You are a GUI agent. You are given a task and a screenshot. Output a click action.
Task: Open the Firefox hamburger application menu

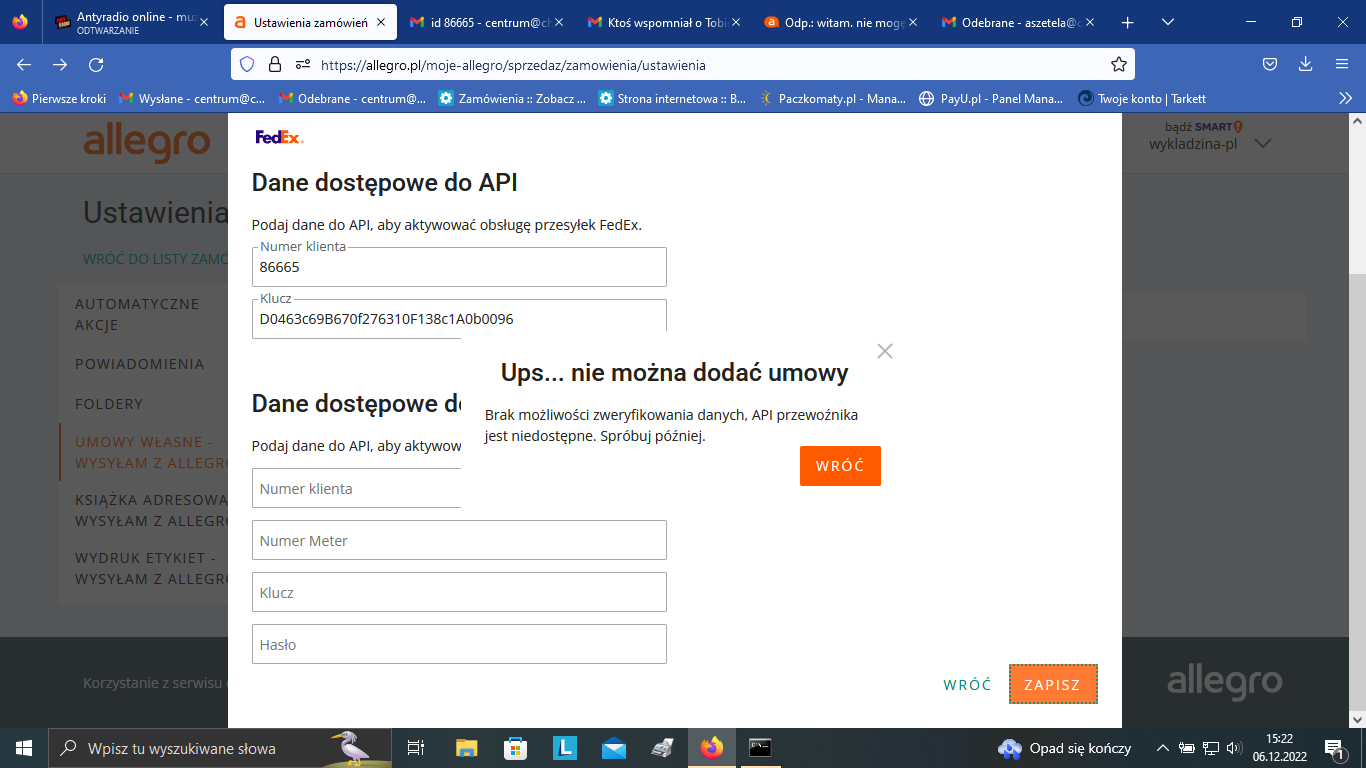[x=1342, y=64]
